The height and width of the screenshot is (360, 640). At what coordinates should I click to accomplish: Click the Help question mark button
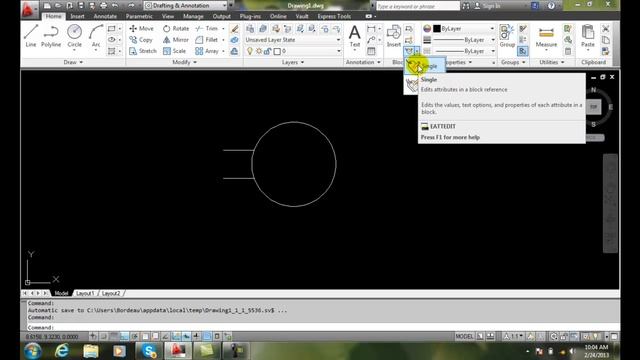[551, 6]
